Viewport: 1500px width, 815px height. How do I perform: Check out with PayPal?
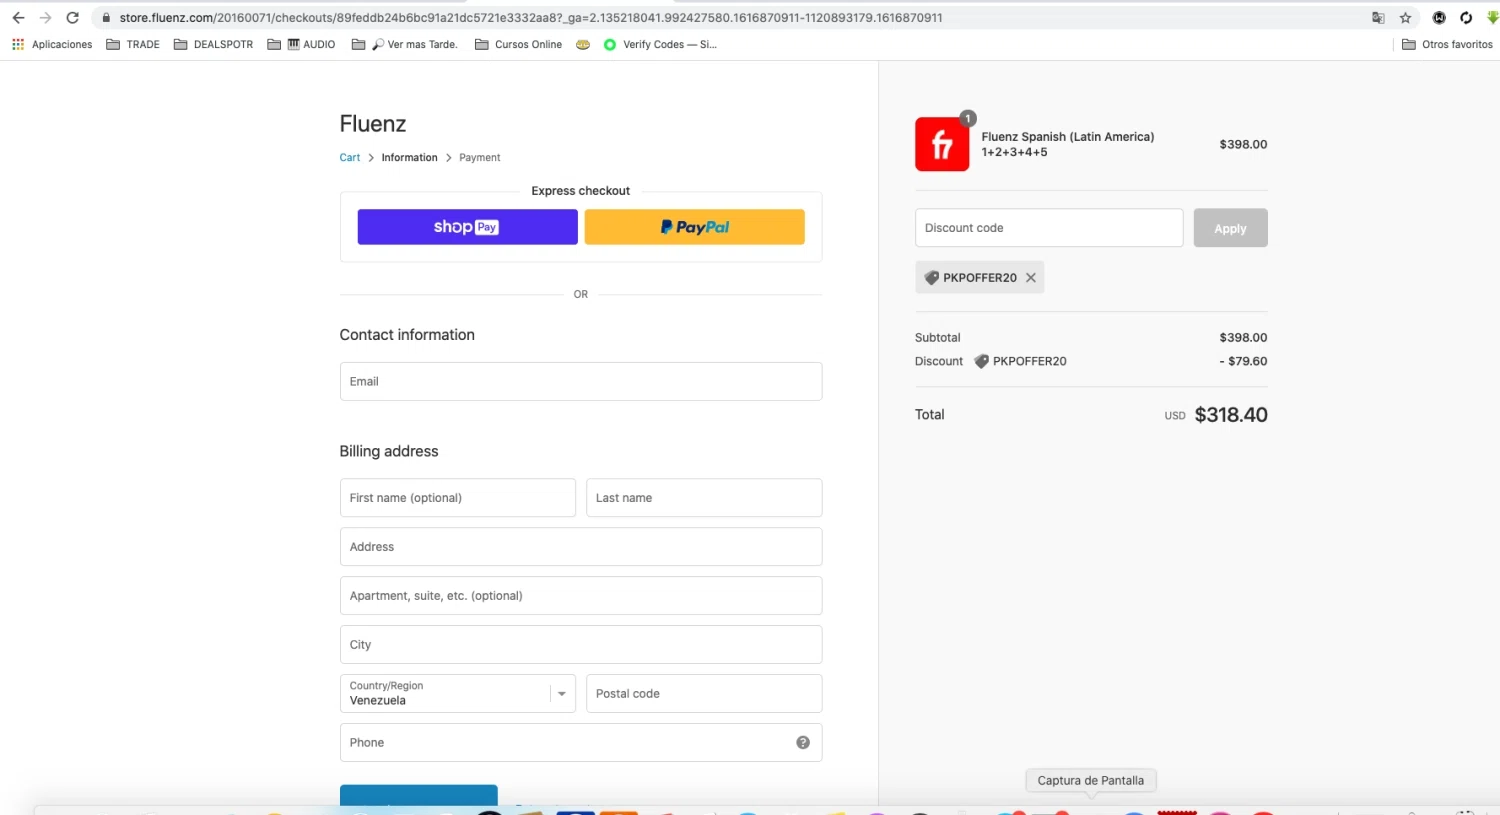point(694,227)
